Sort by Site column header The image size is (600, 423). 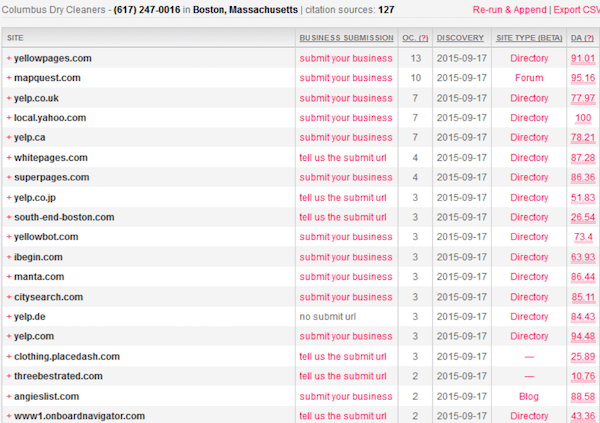16,37
